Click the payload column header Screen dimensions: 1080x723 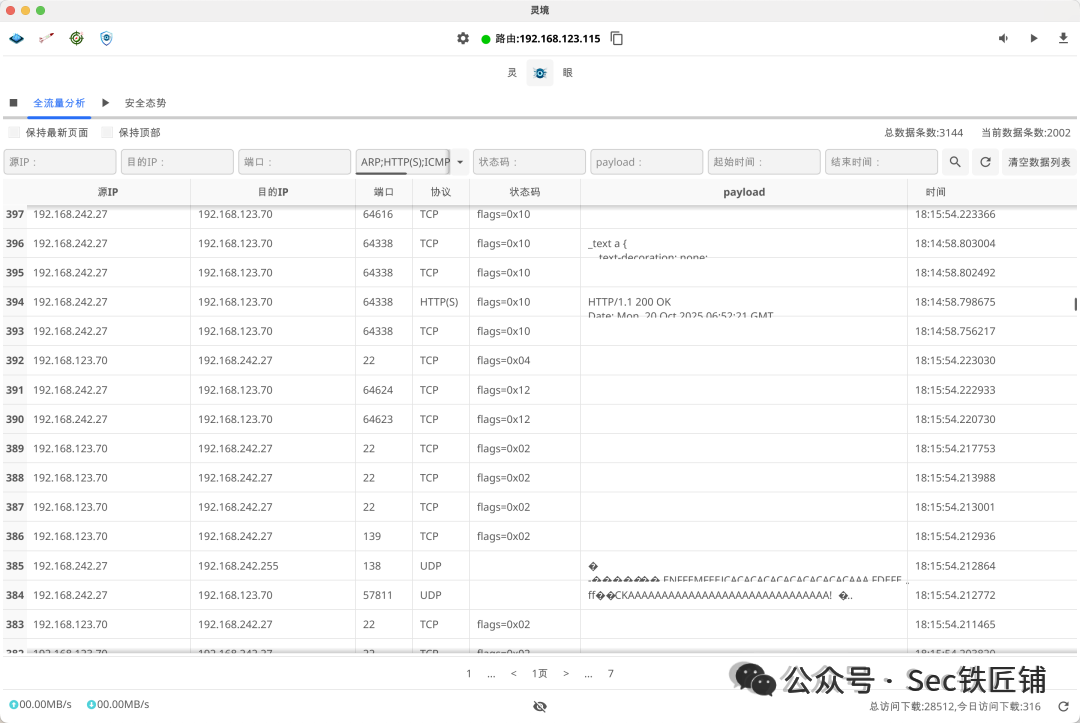pos(744,192)
